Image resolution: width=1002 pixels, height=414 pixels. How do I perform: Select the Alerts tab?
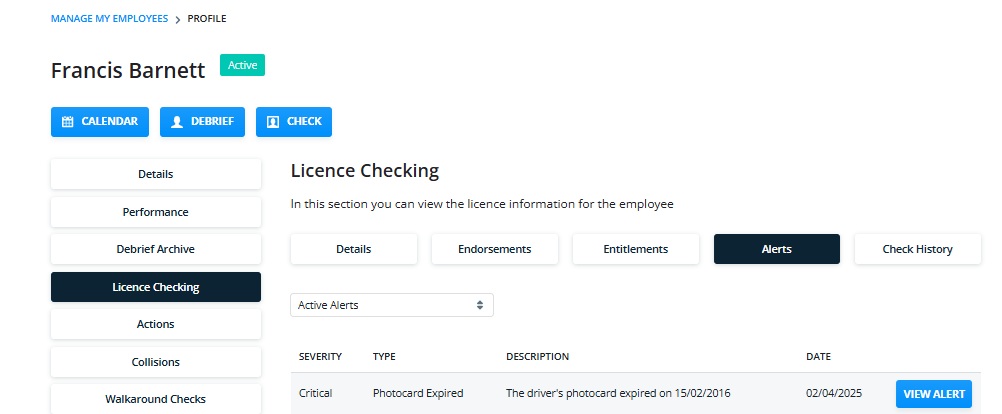(776, 249)
